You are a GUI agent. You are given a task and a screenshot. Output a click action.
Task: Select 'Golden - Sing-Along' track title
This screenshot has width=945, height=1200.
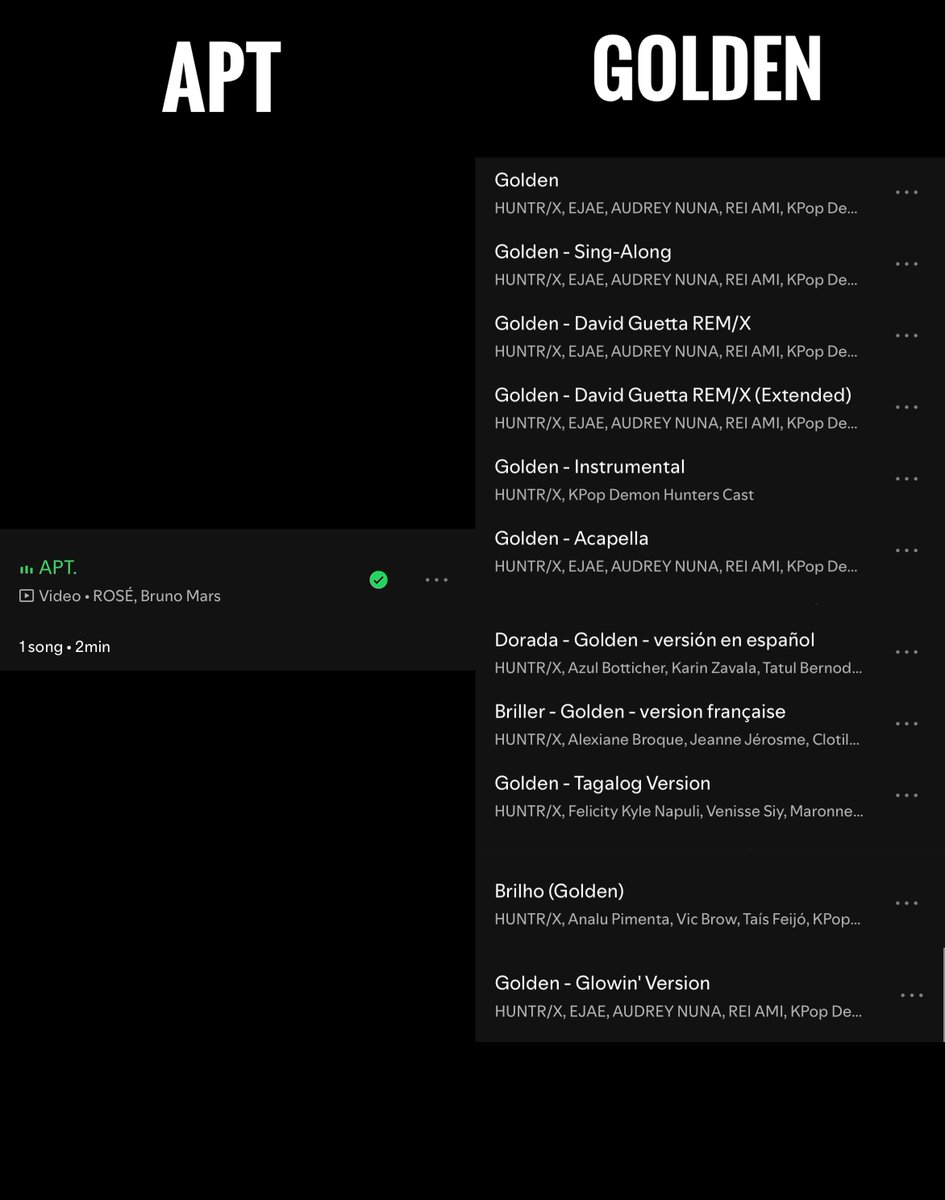[583, 252]
